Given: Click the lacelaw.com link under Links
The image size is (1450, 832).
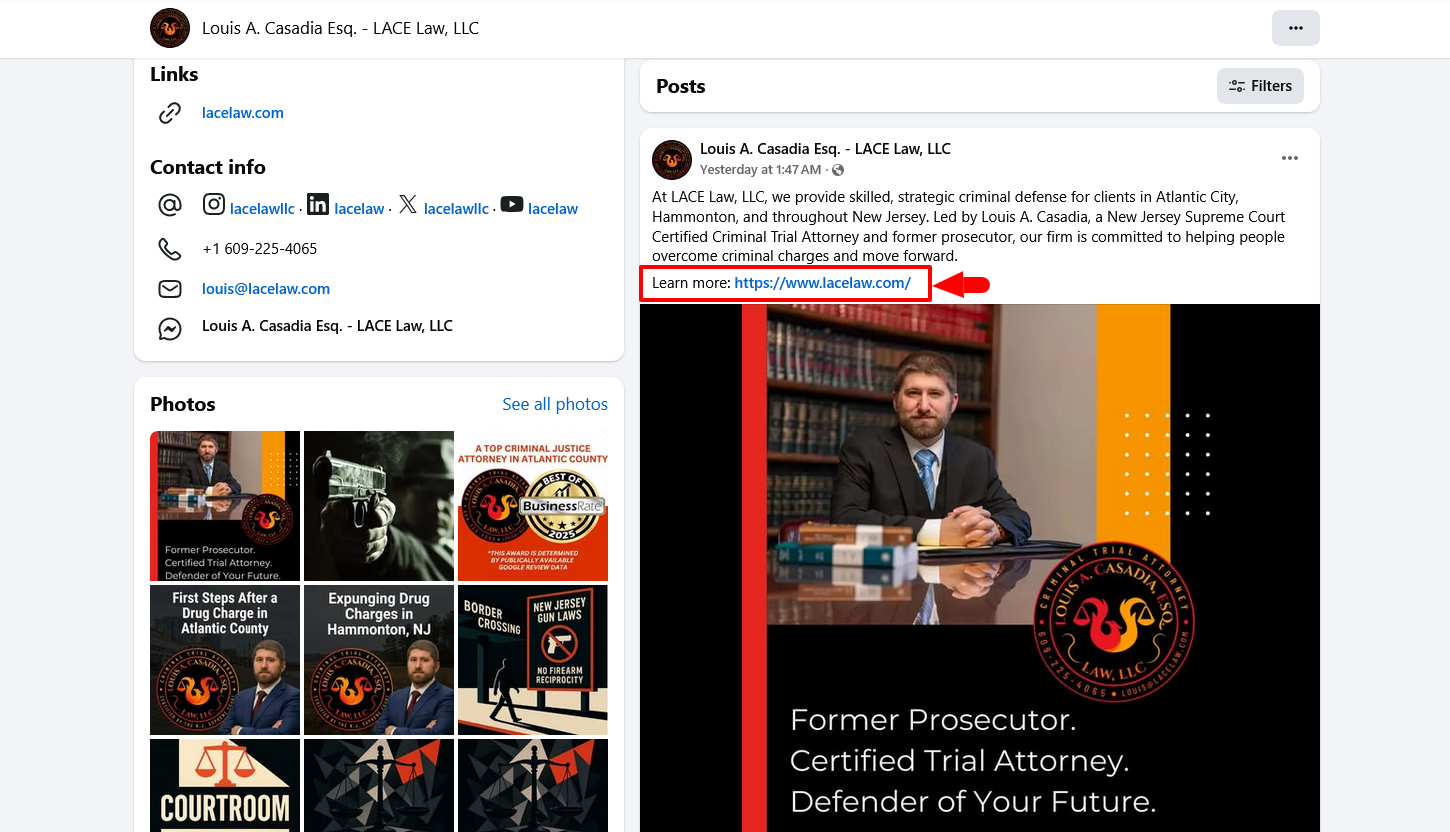Looking at the screenshot, I should click(243, 113).
